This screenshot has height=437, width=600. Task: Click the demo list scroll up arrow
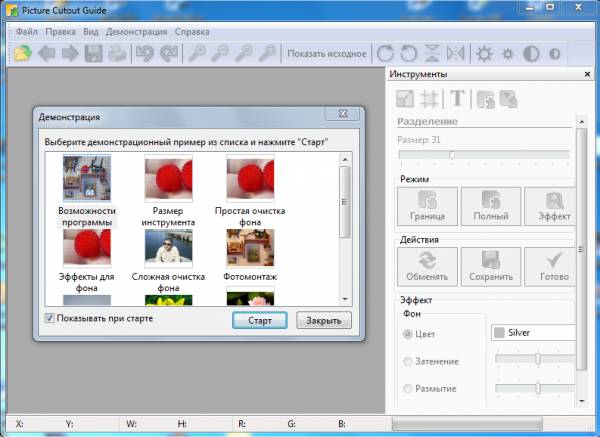[345, 159]
